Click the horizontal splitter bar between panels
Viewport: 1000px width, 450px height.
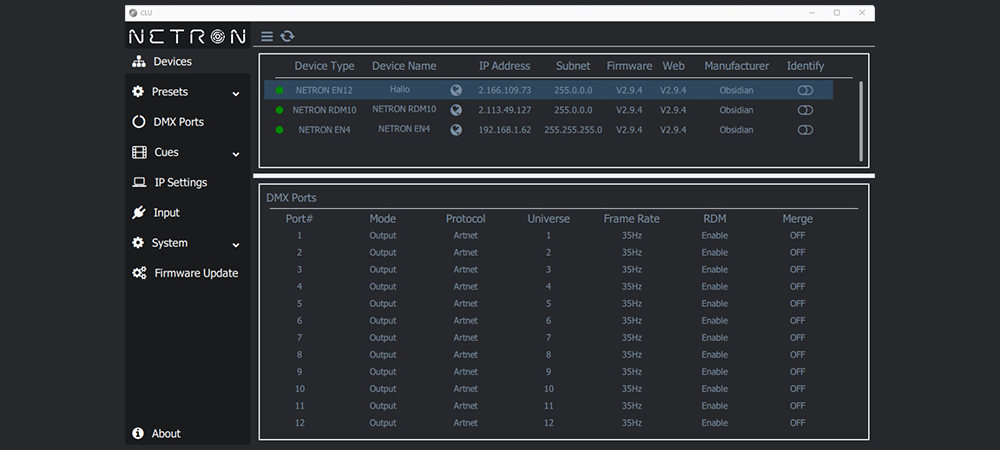pos(564,176)
